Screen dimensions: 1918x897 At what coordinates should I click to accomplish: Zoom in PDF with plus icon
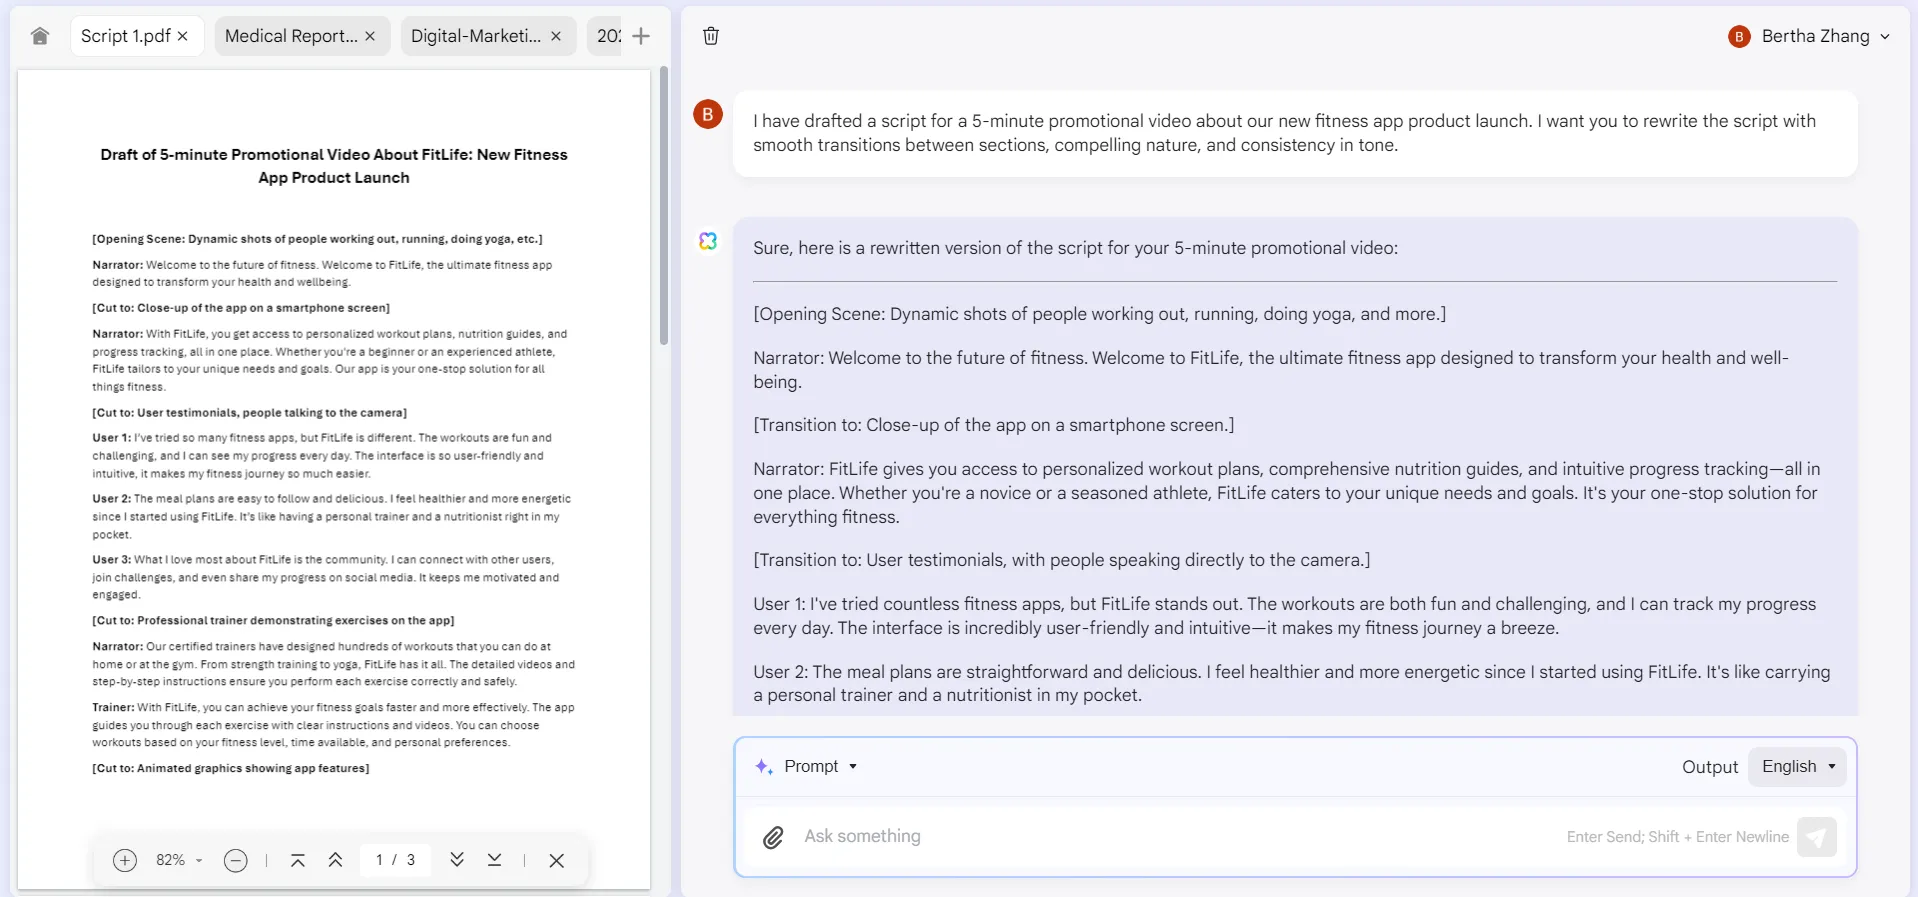(125, 860)
